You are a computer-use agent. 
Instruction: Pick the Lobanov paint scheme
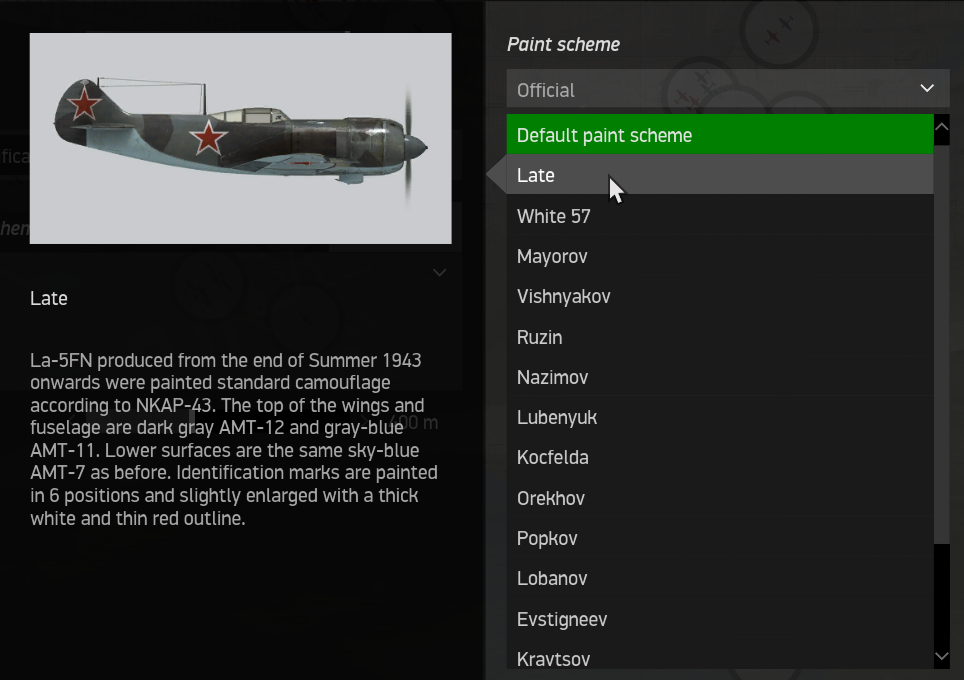(719, 578)
